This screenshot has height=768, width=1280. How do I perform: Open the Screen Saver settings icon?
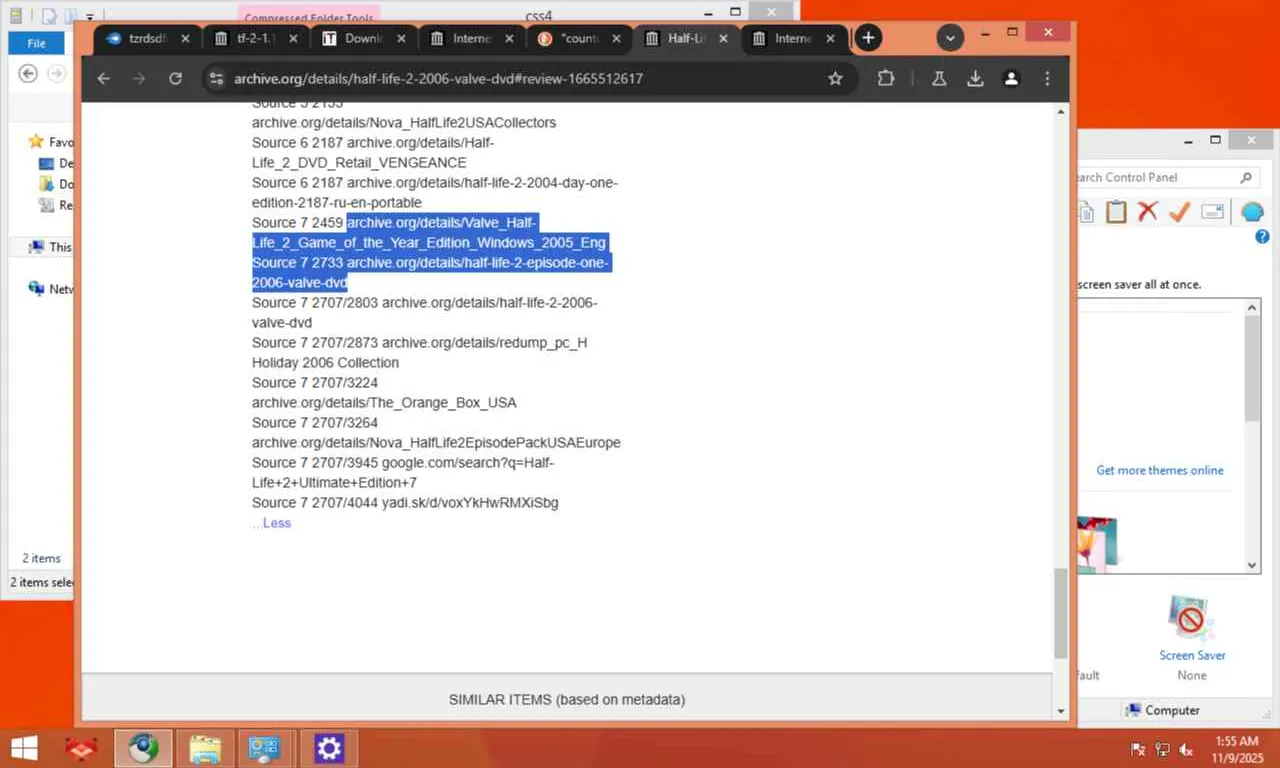tap(1191, 618)
